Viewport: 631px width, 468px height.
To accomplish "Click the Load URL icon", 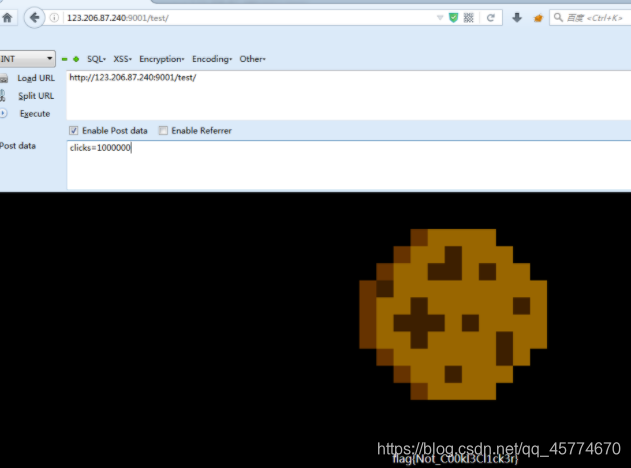I will (x=4, y=78).
